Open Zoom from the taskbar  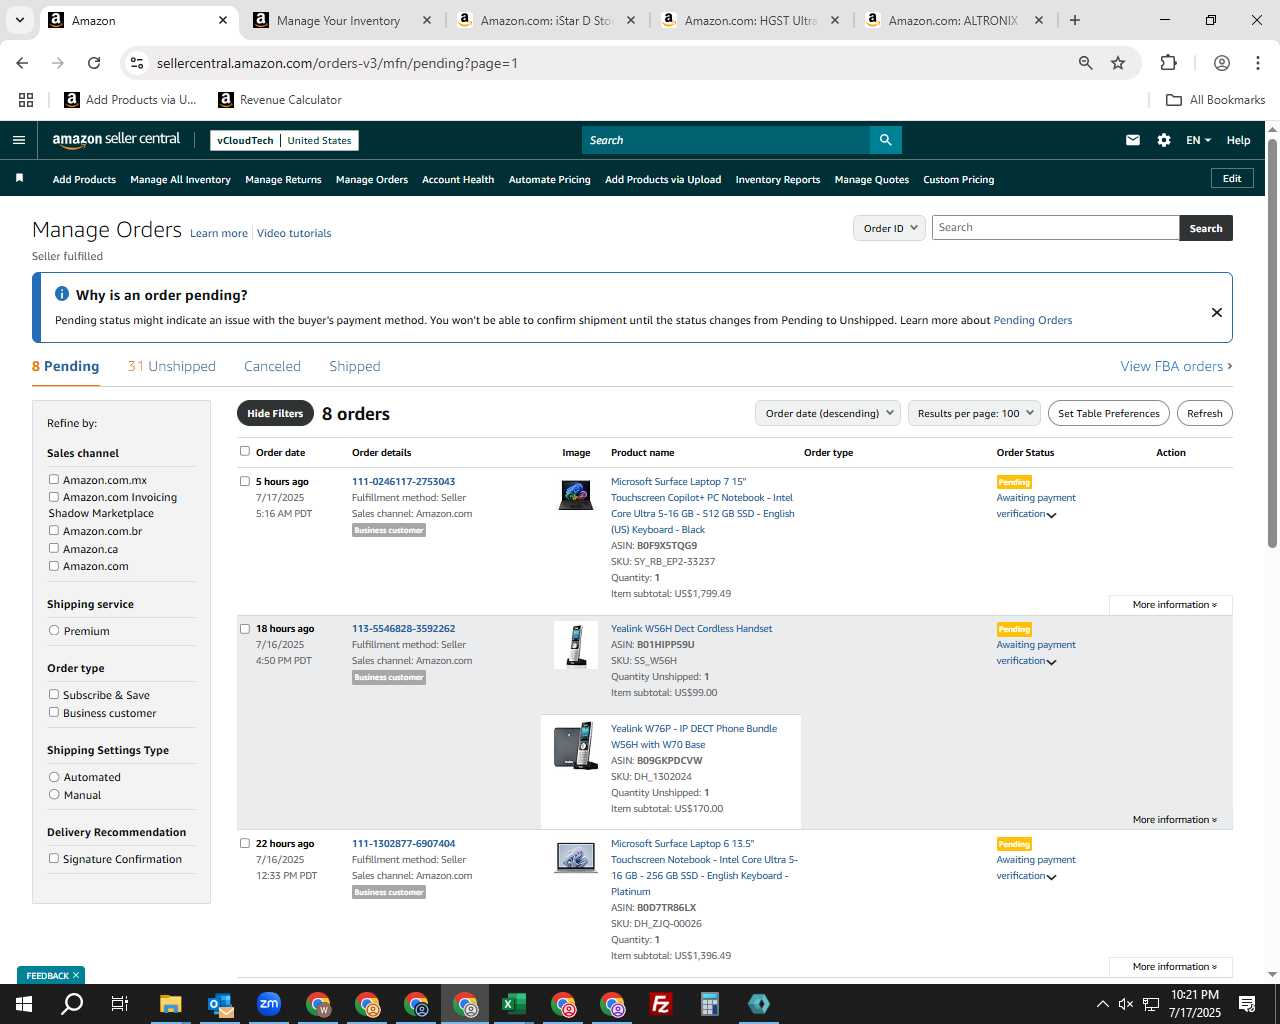point(268,1004)
